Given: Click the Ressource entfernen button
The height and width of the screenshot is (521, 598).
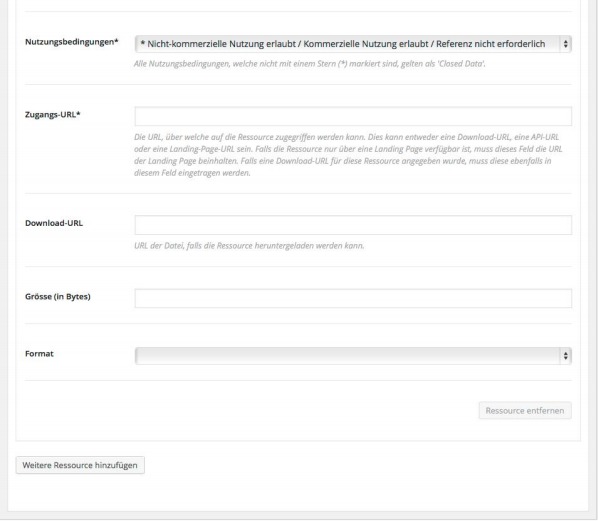Looking at the screenshot, I should pyautogui.click(x=525, y=411).
